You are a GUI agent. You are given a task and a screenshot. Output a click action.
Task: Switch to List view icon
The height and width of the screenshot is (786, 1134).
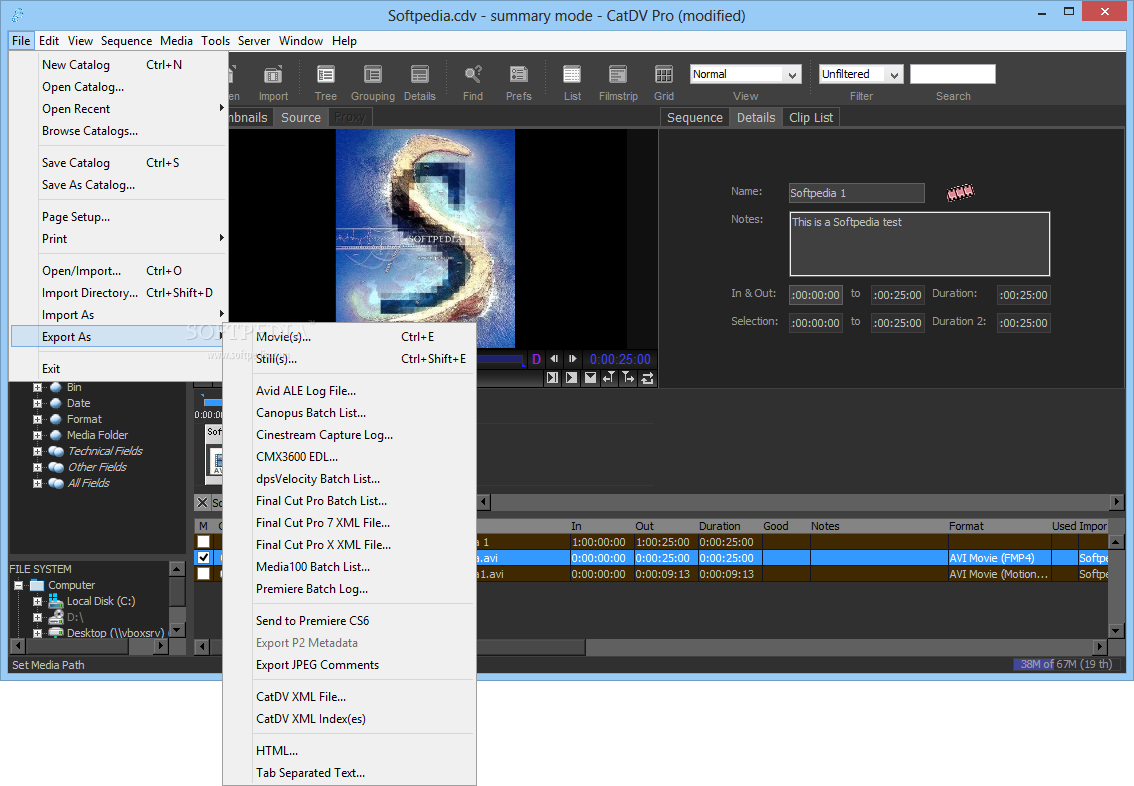(572, 74)
